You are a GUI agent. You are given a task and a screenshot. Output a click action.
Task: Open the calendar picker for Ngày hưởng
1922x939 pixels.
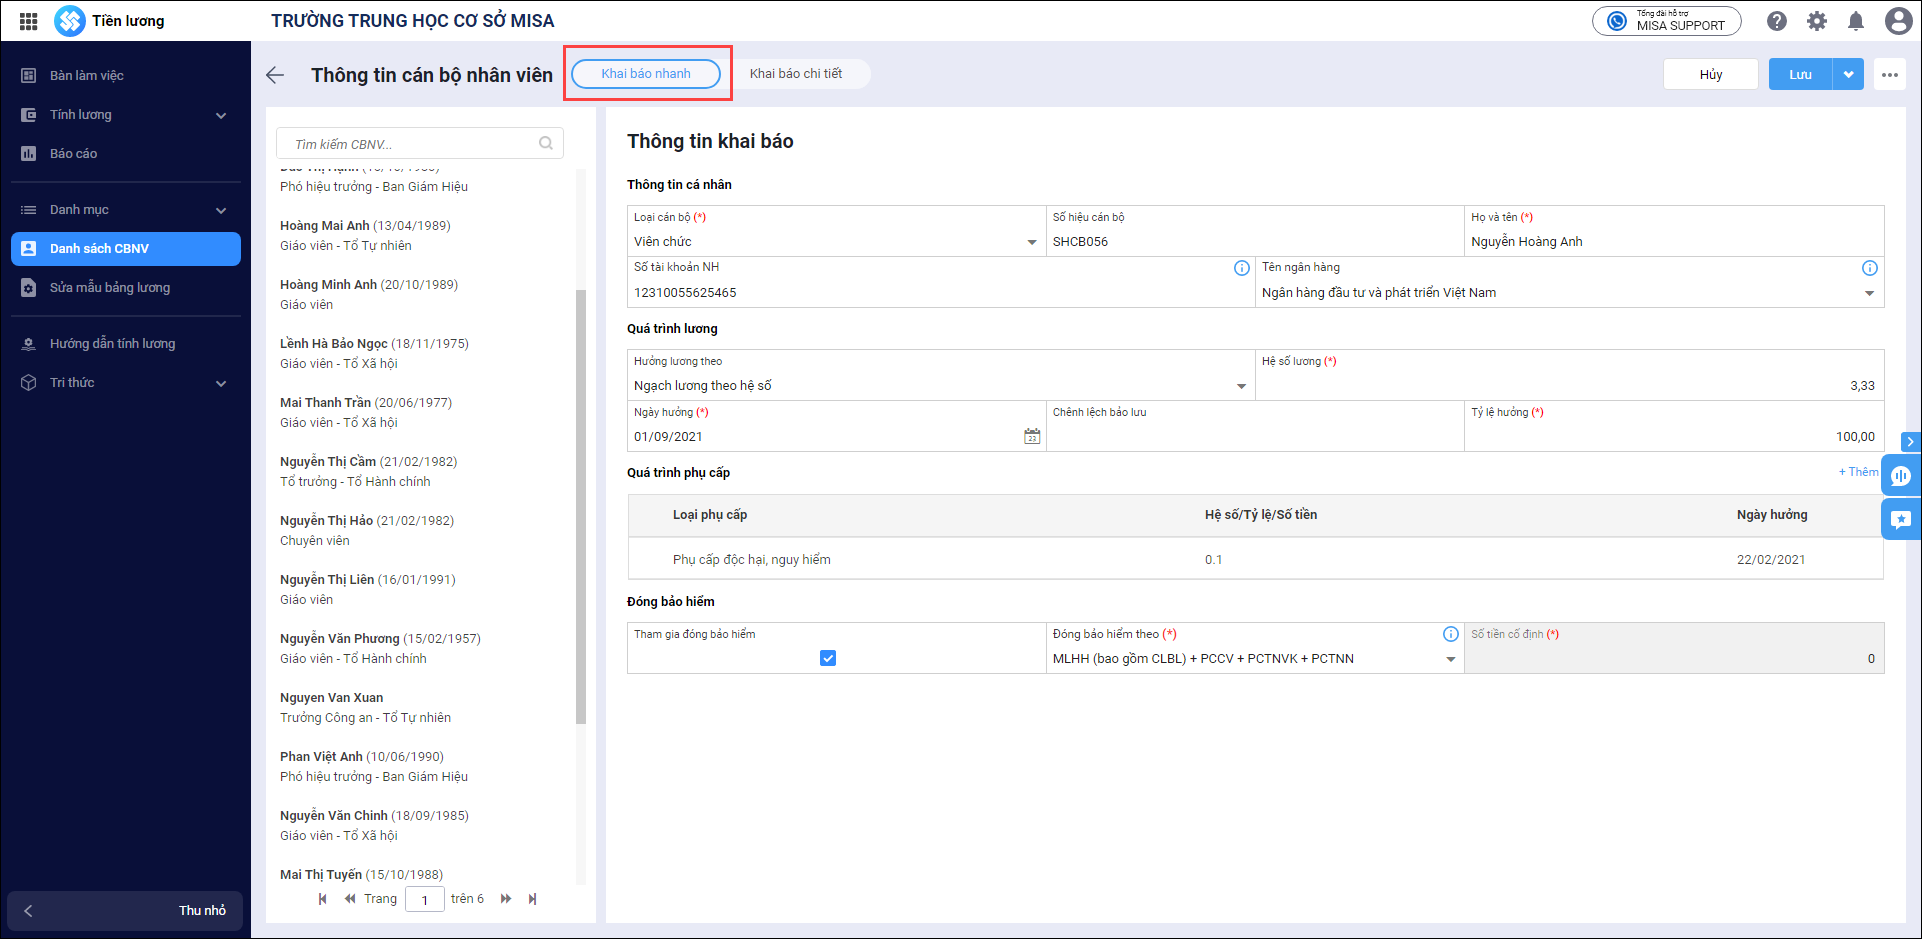1032,436
